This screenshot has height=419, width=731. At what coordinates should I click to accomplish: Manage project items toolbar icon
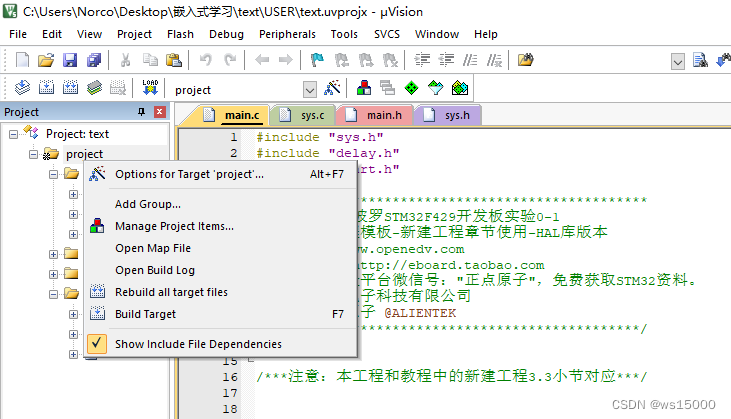[x=364, y=87]
